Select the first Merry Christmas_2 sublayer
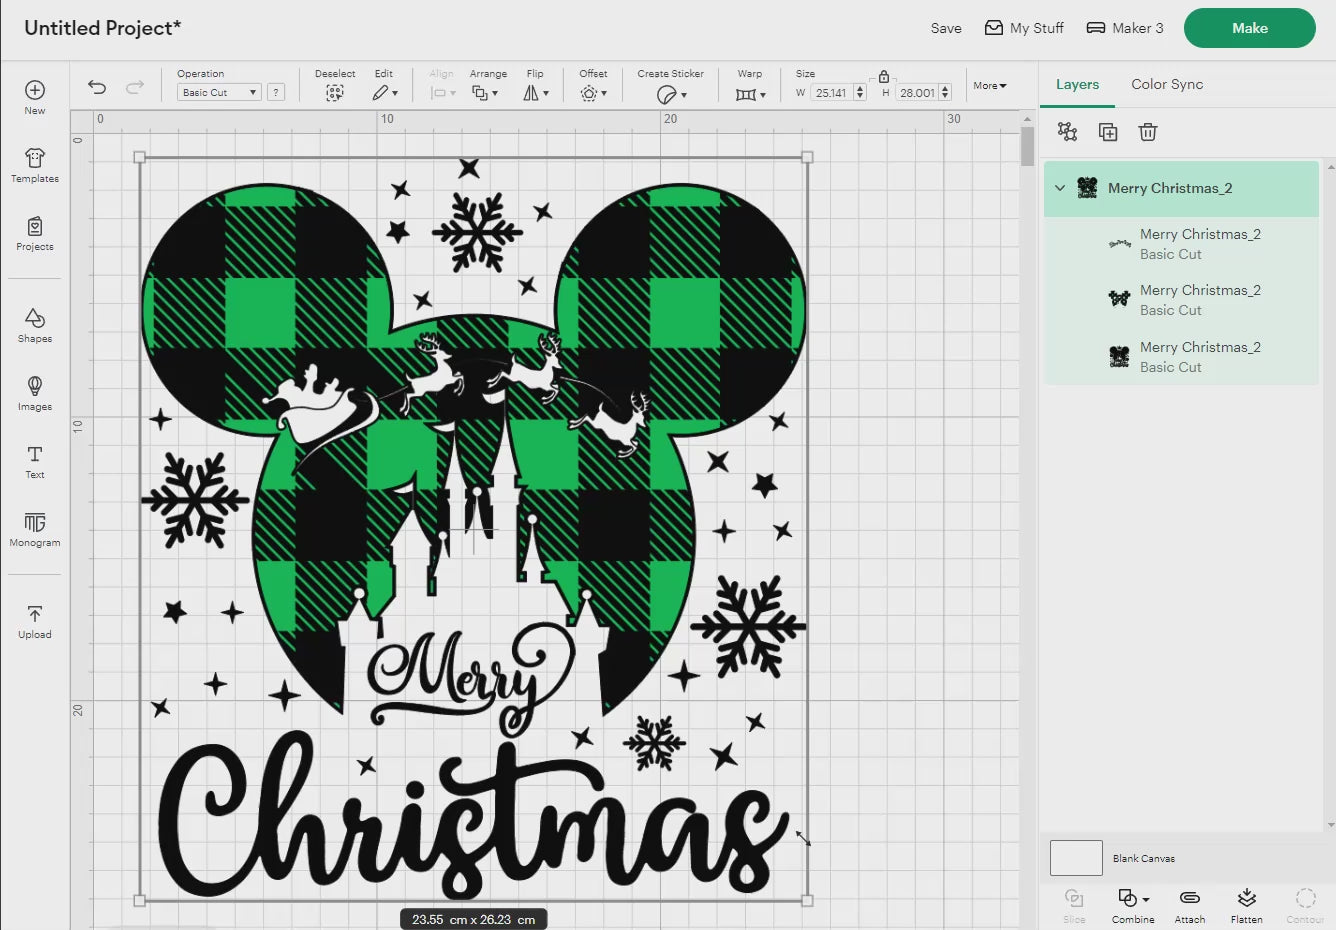 pyautogui.click(x=1181, y=244)
